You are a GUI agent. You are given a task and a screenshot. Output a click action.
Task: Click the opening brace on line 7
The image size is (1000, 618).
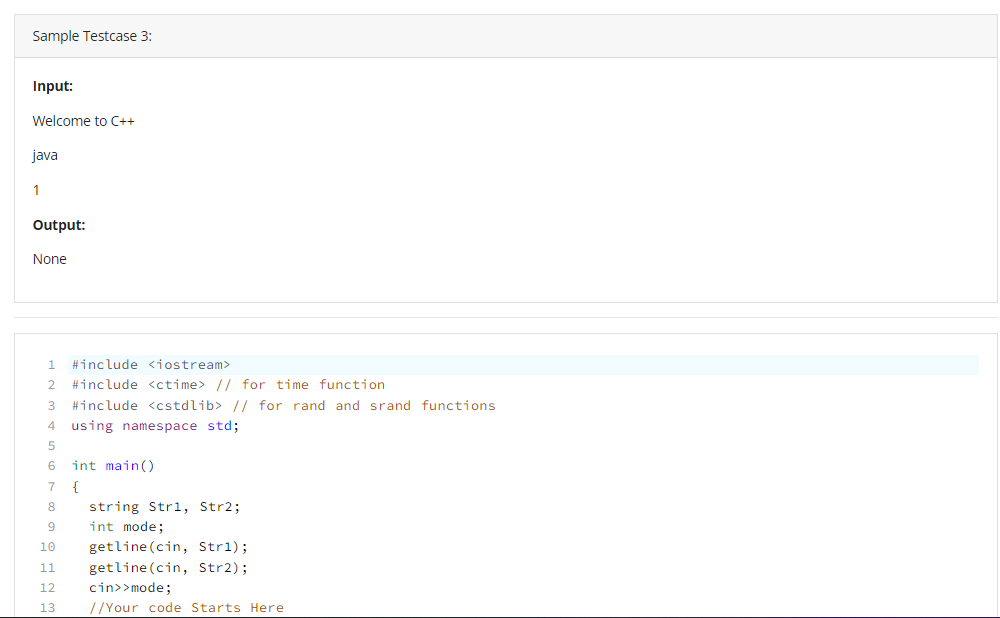click(x=74, y=486)
